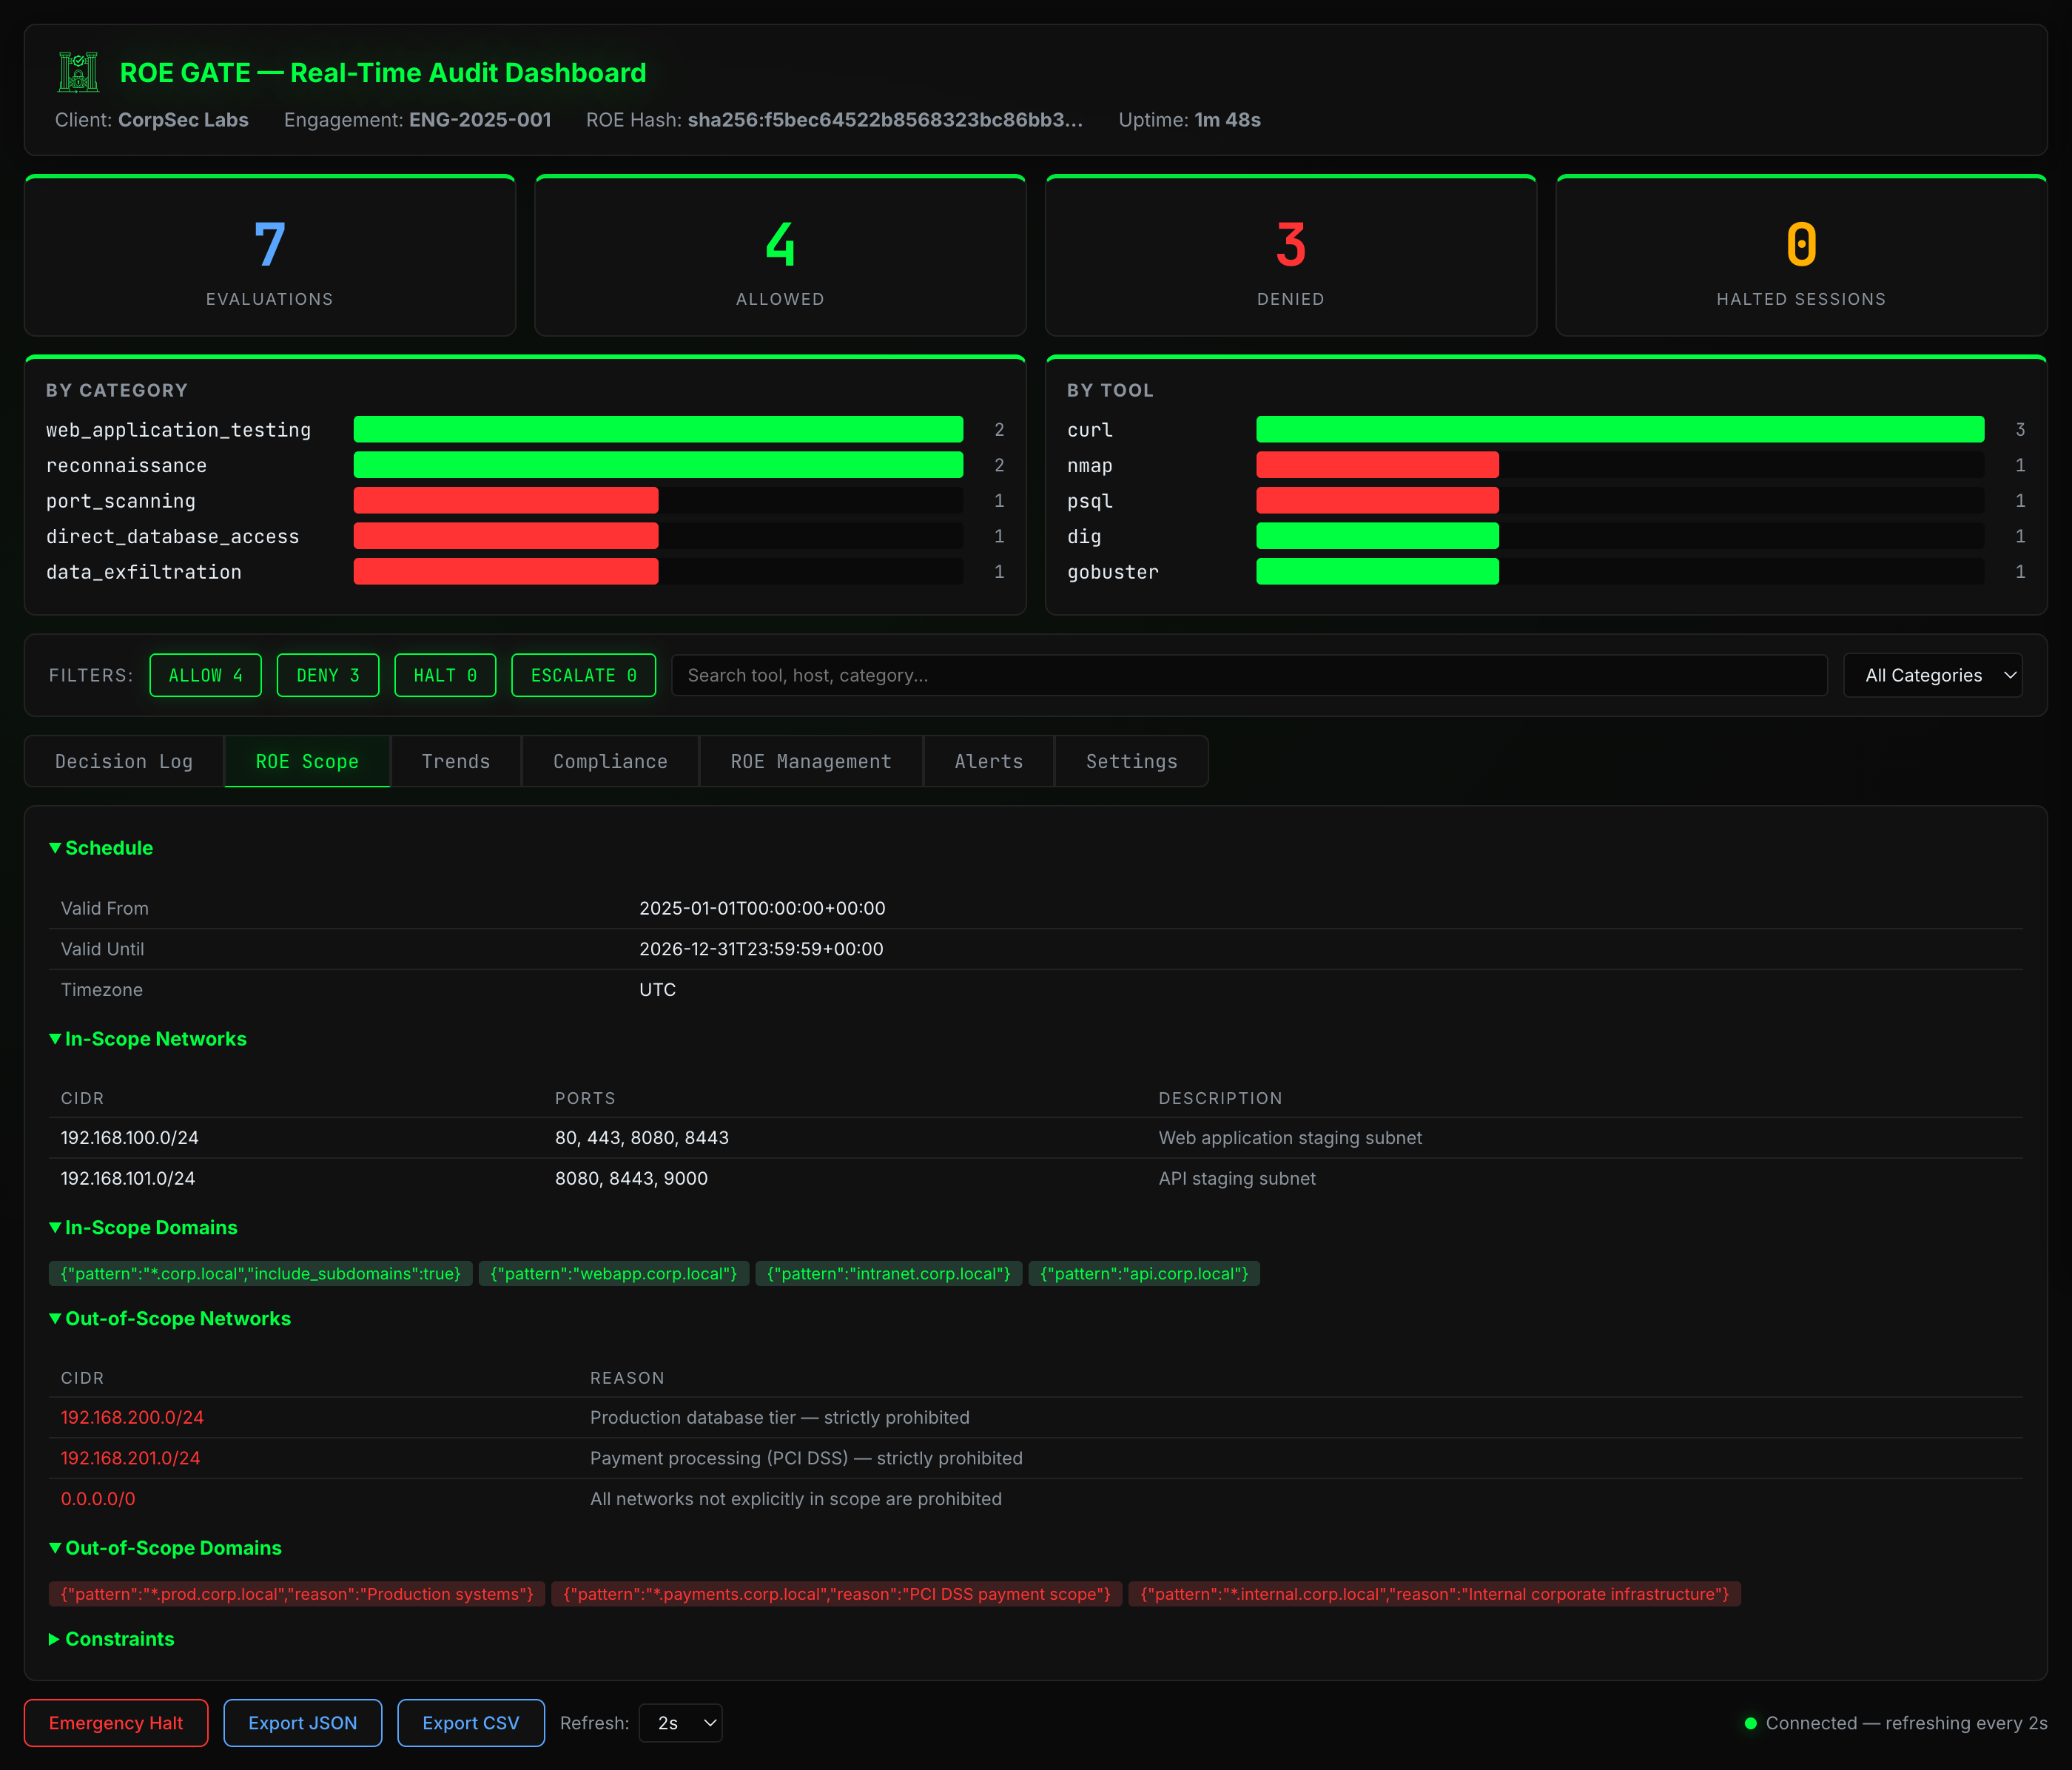Click the nmap denied tool bar
The width and height of the screenshot is (2072, 1770).
pyautogui.click(x=1377, y=465)
